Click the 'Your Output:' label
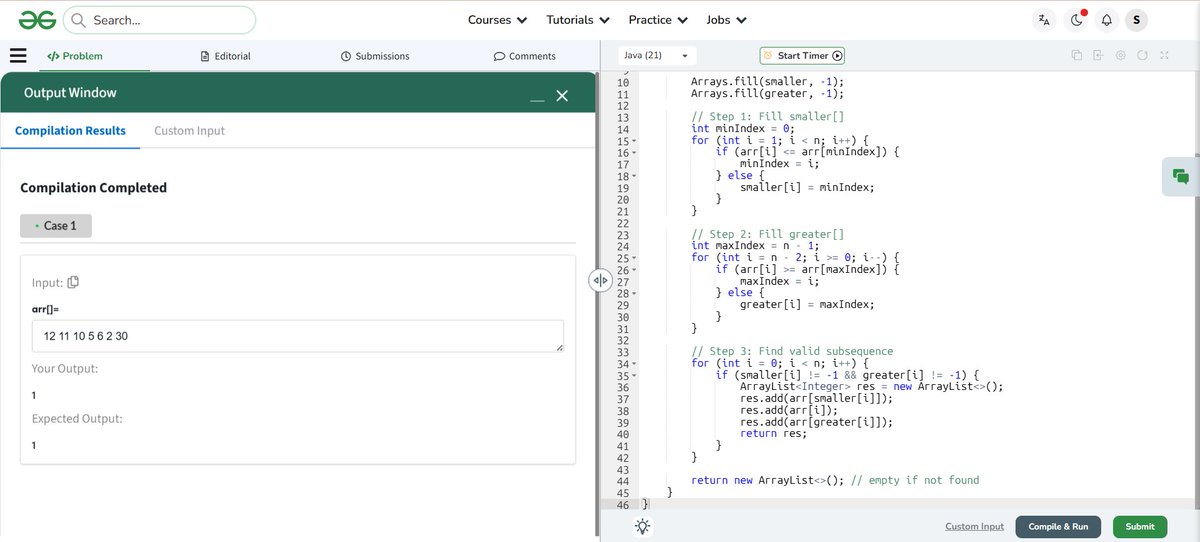1200x542 pixels. [65, 369]
